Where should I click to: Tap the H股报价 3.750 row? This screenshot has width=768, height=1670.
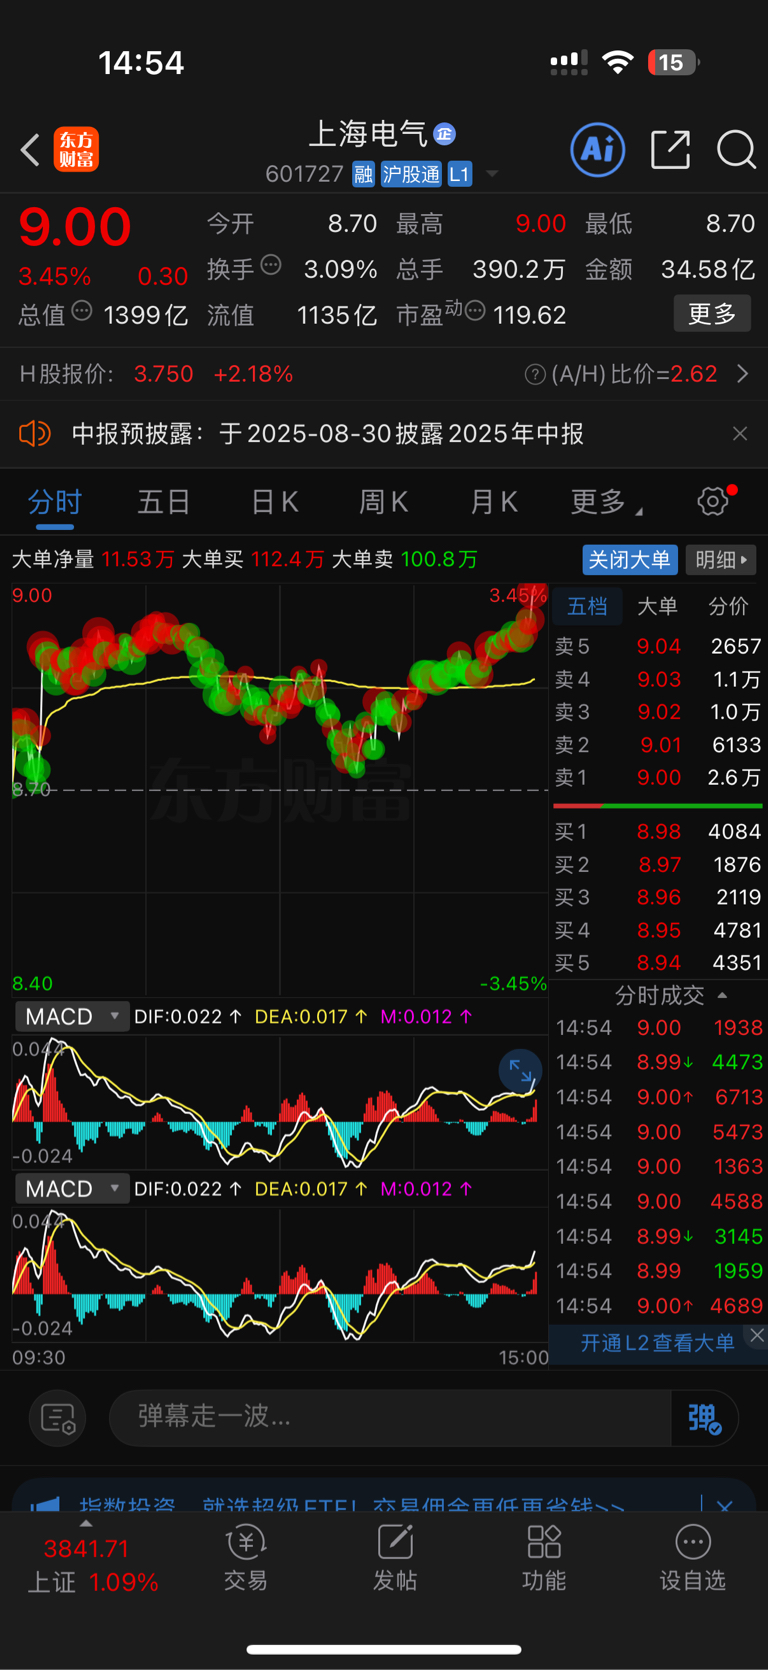pyautogui.click(x=156, y=374)
